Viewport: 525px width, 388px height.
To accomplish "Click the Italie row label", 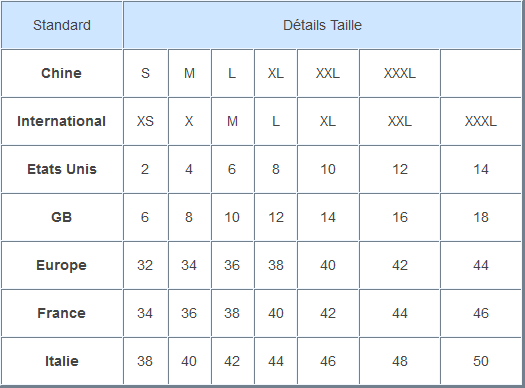I will point(62,361).
